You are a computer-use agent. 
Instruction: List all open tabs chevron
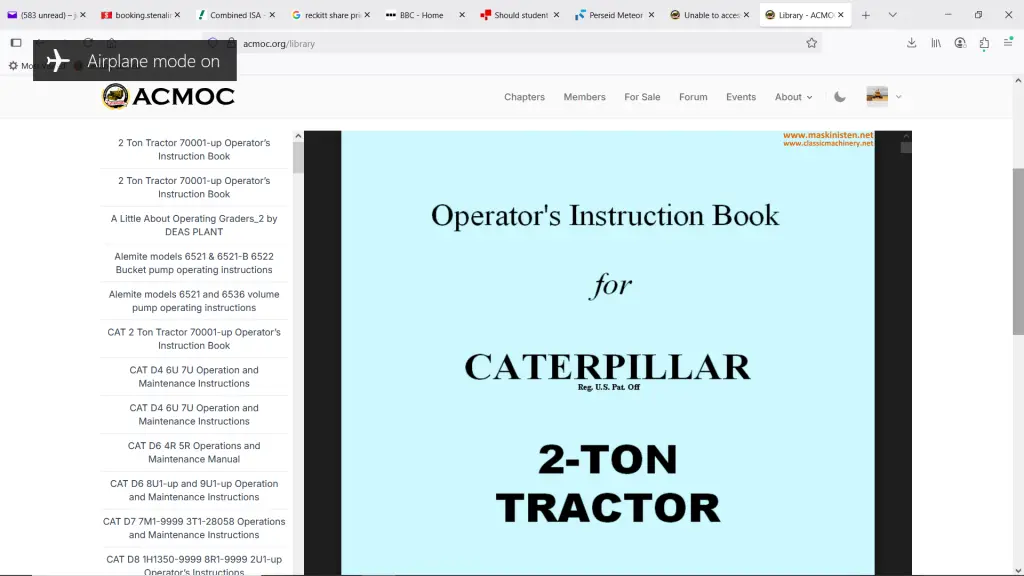click(x=893, y=15)
